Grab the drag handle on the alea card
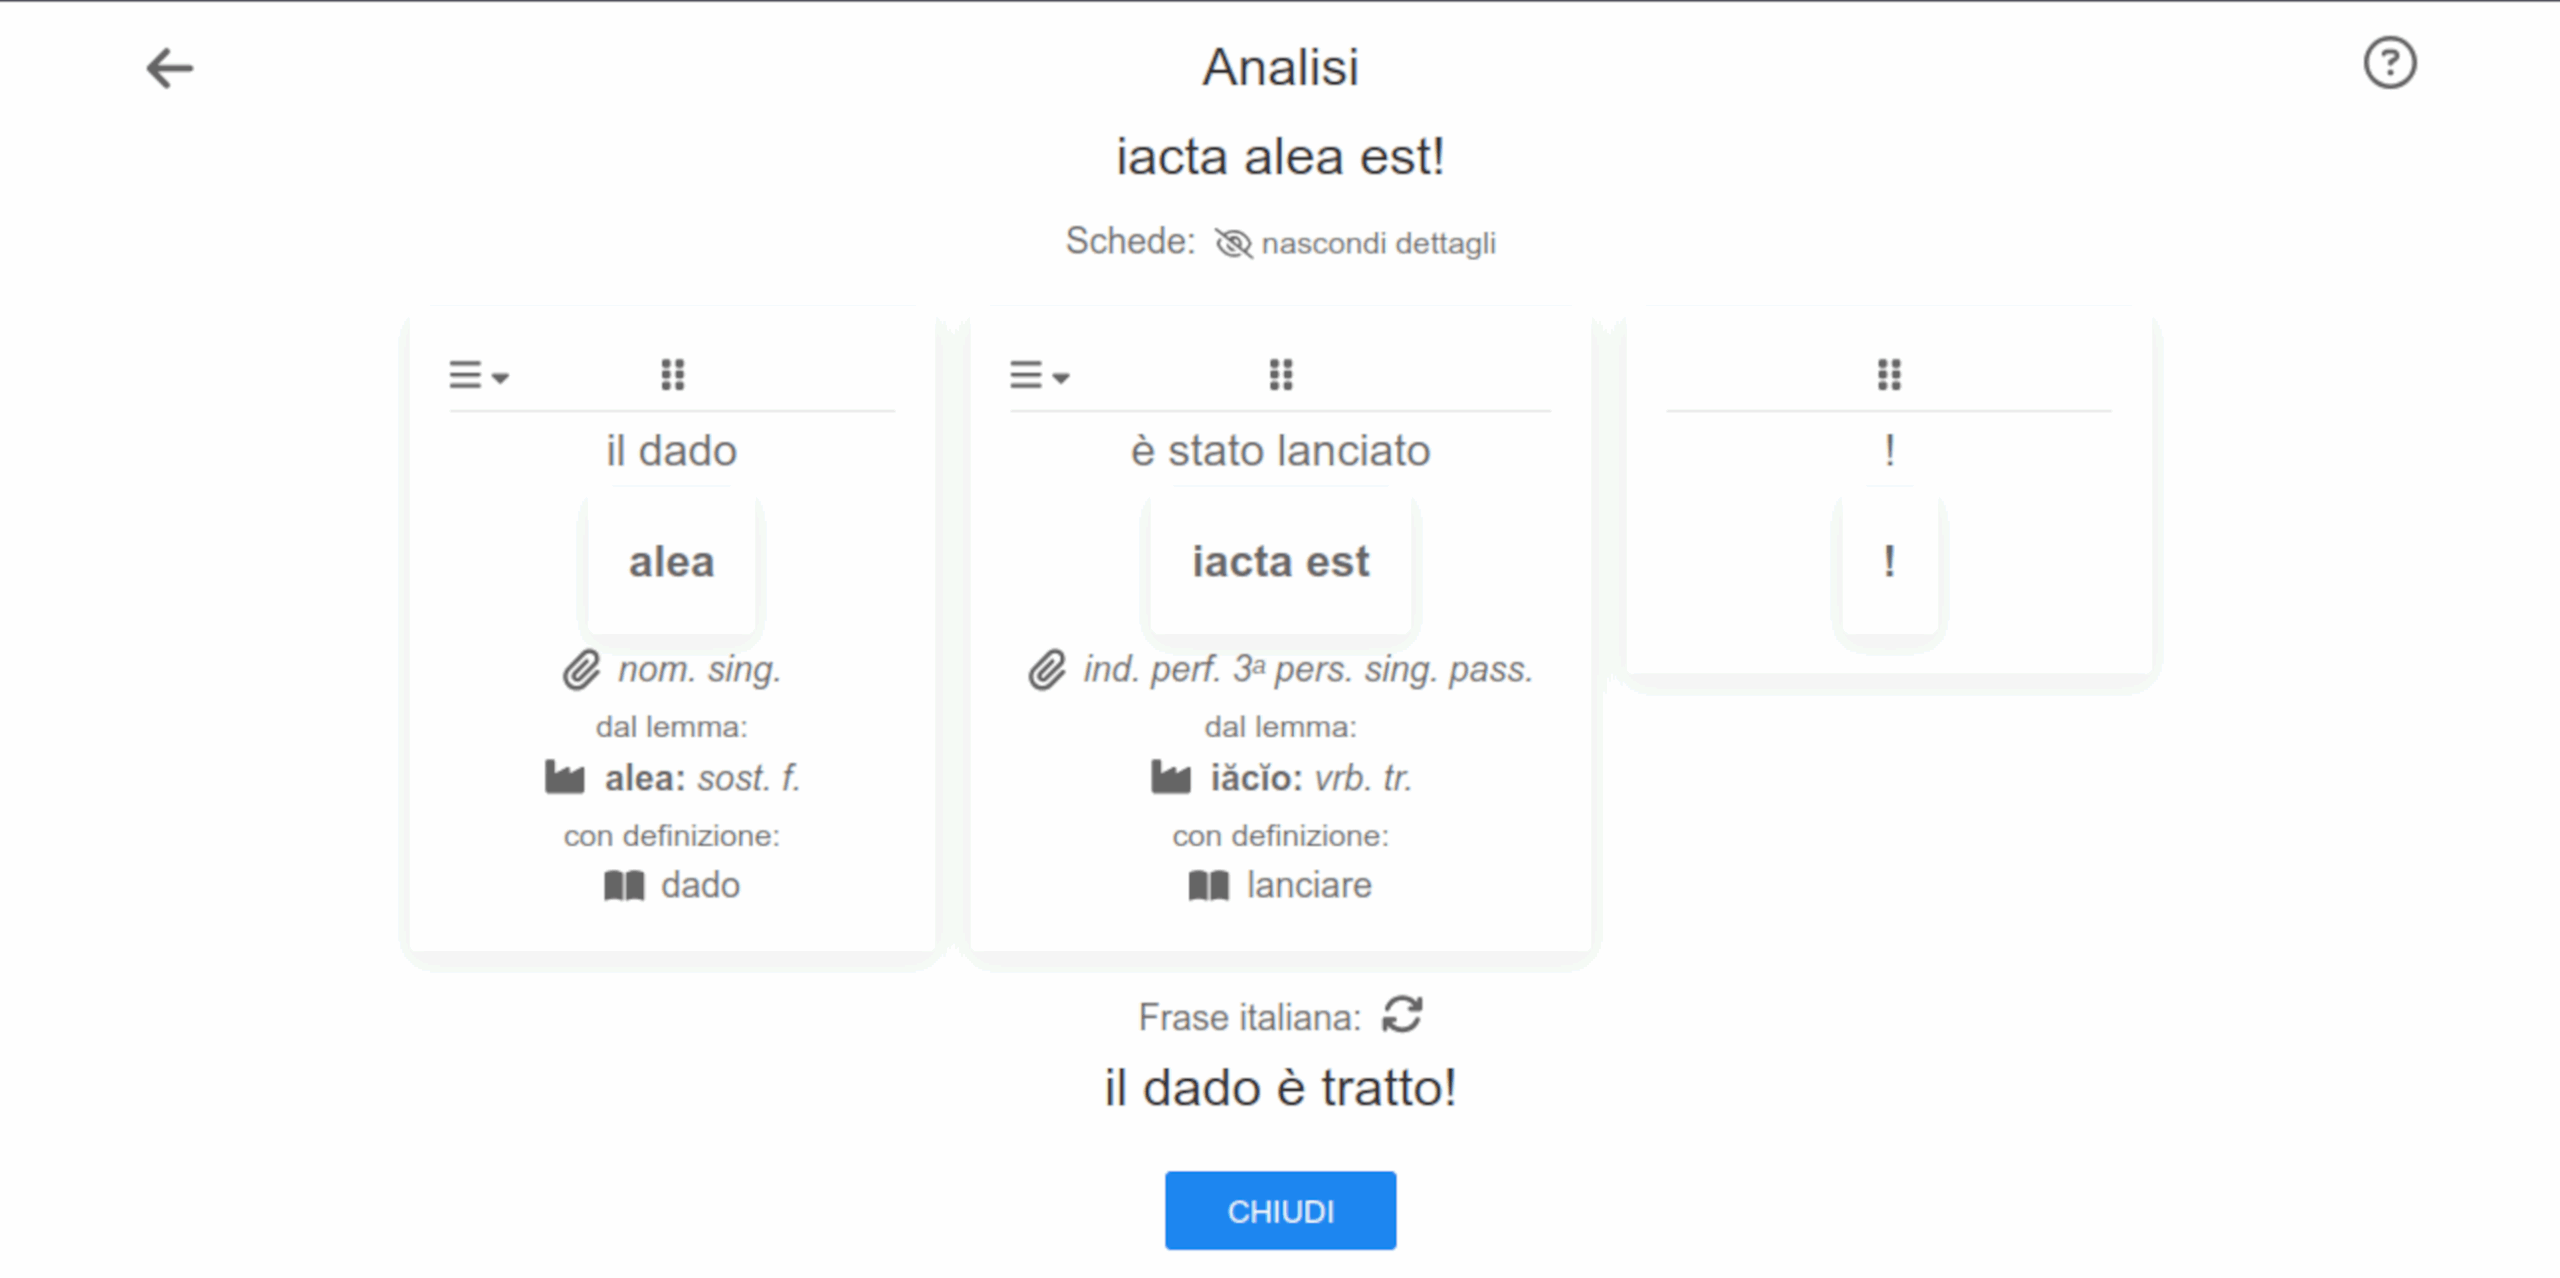This screenshot has height=1278, width=2560. [673, 375]
